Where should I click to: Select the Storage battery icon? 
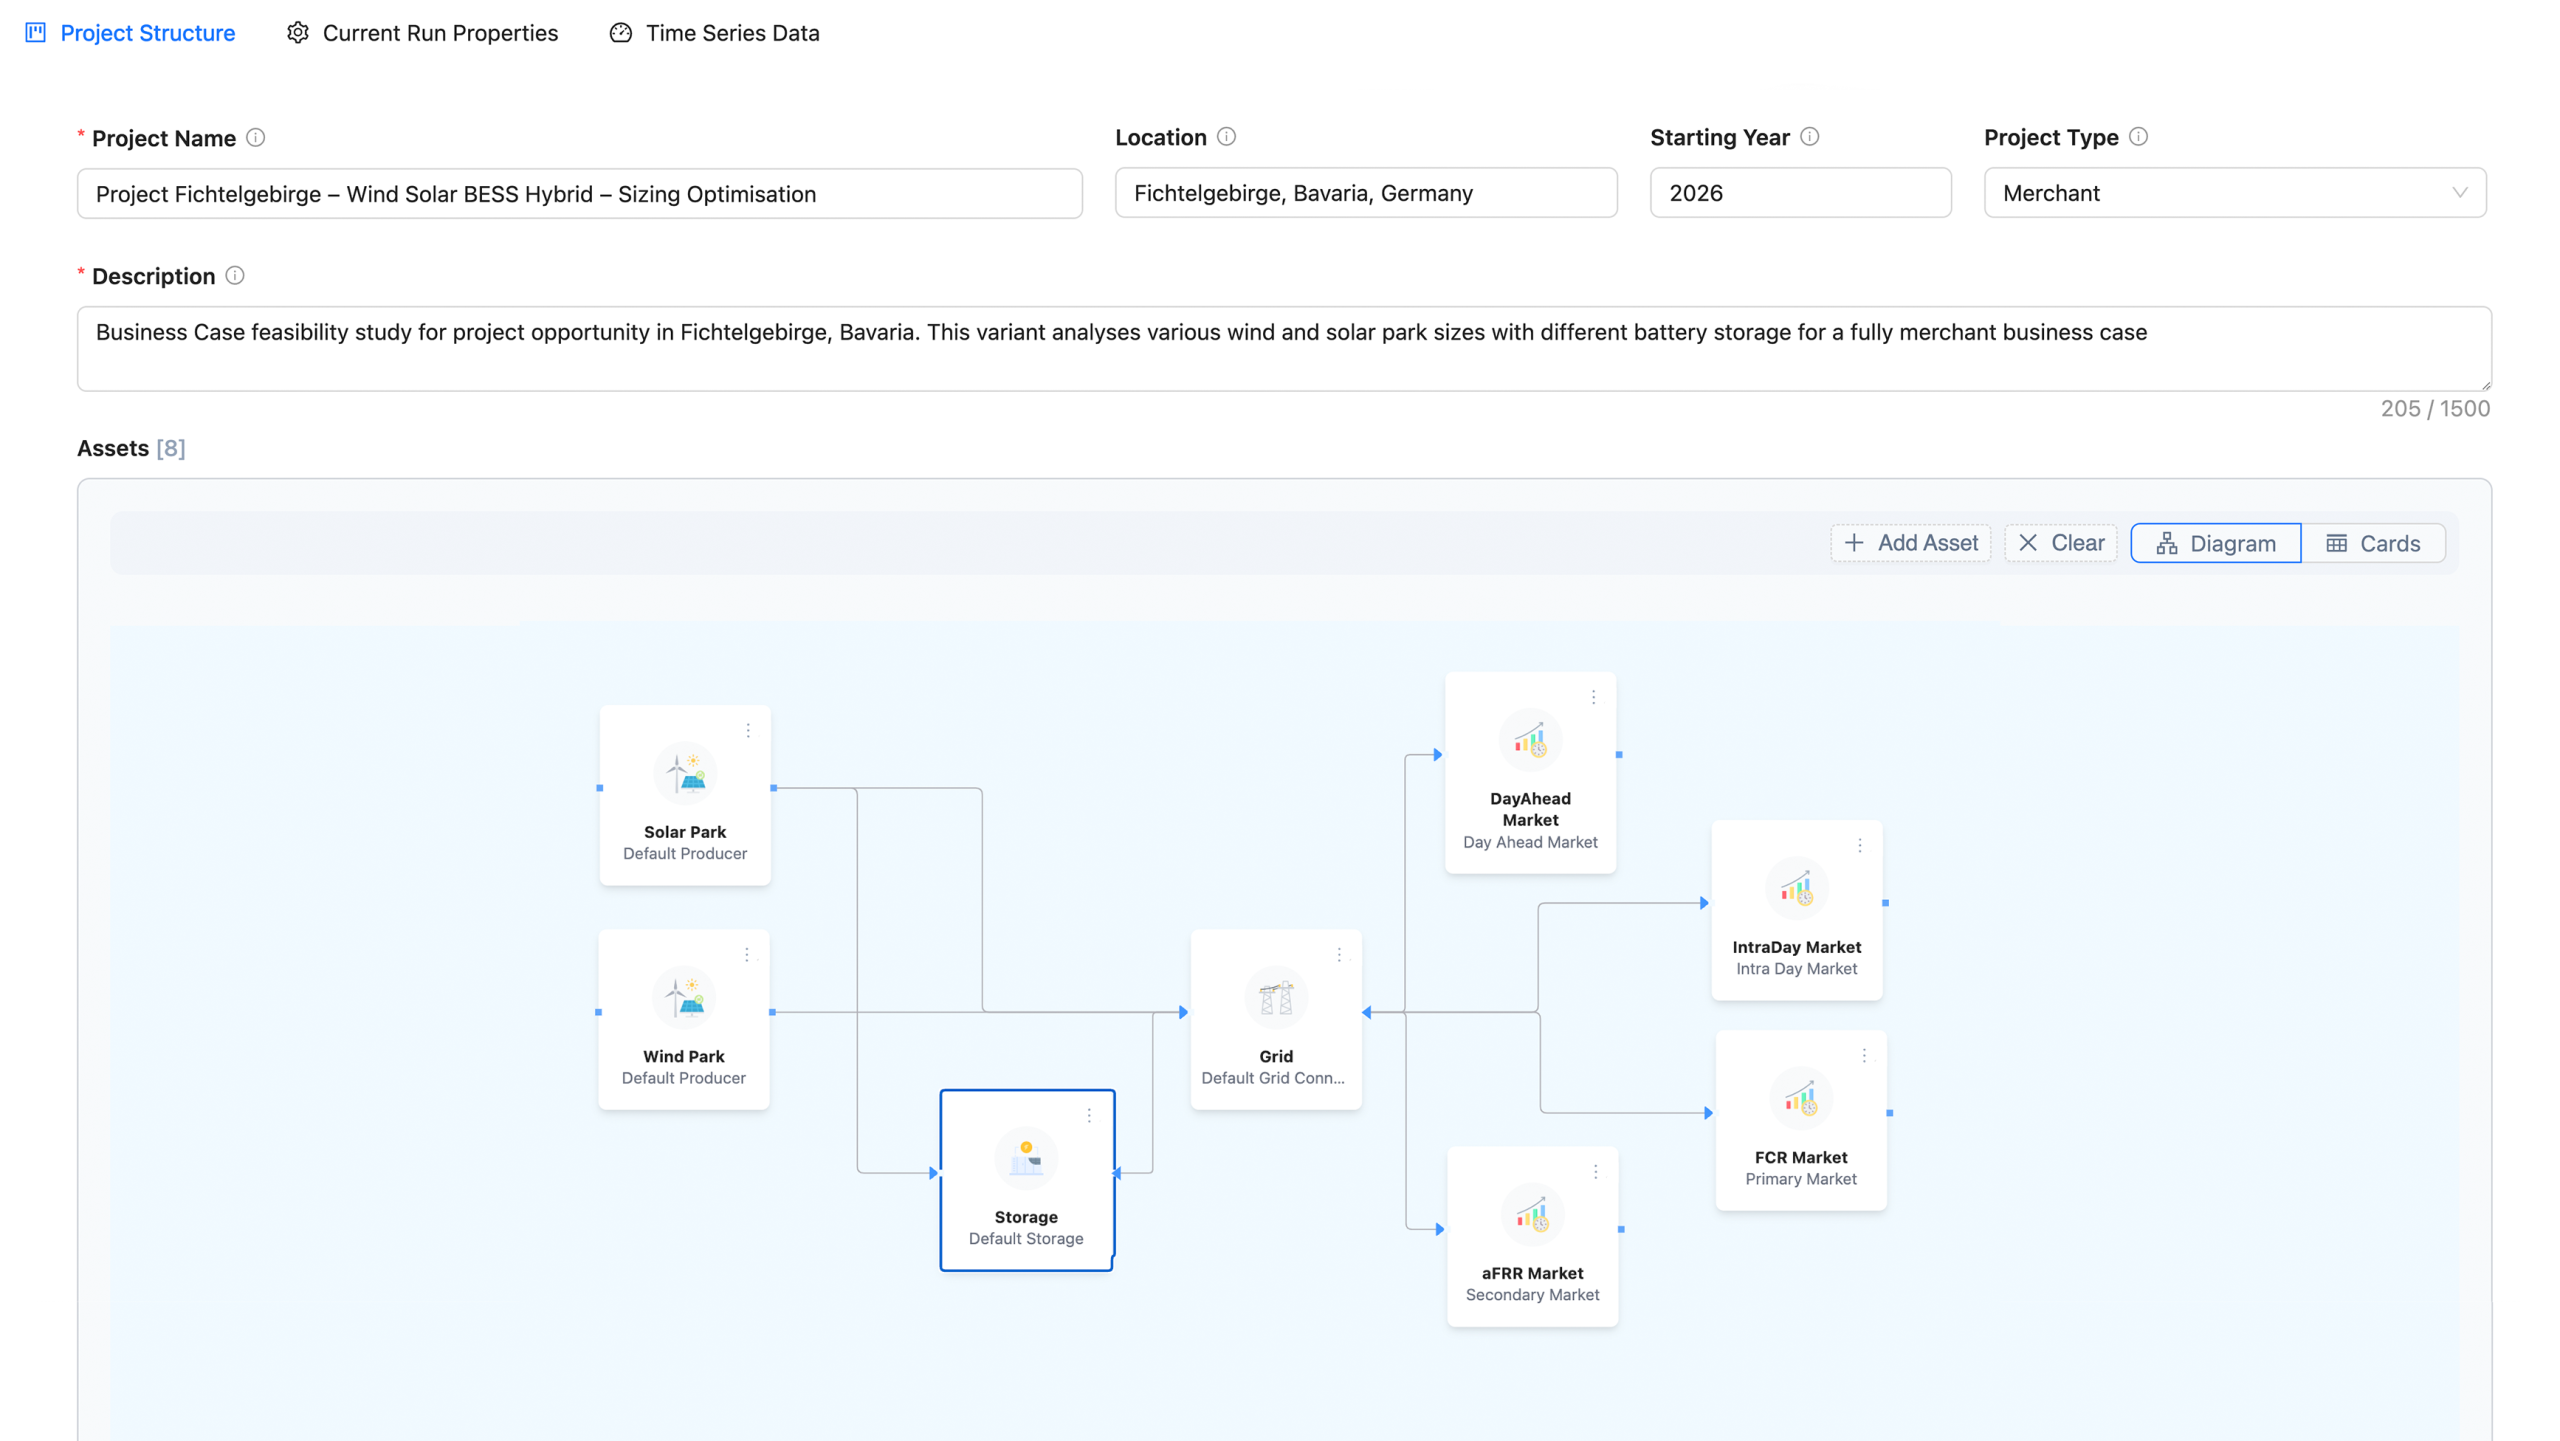pyautogui.click(x=1026, y=1158)
